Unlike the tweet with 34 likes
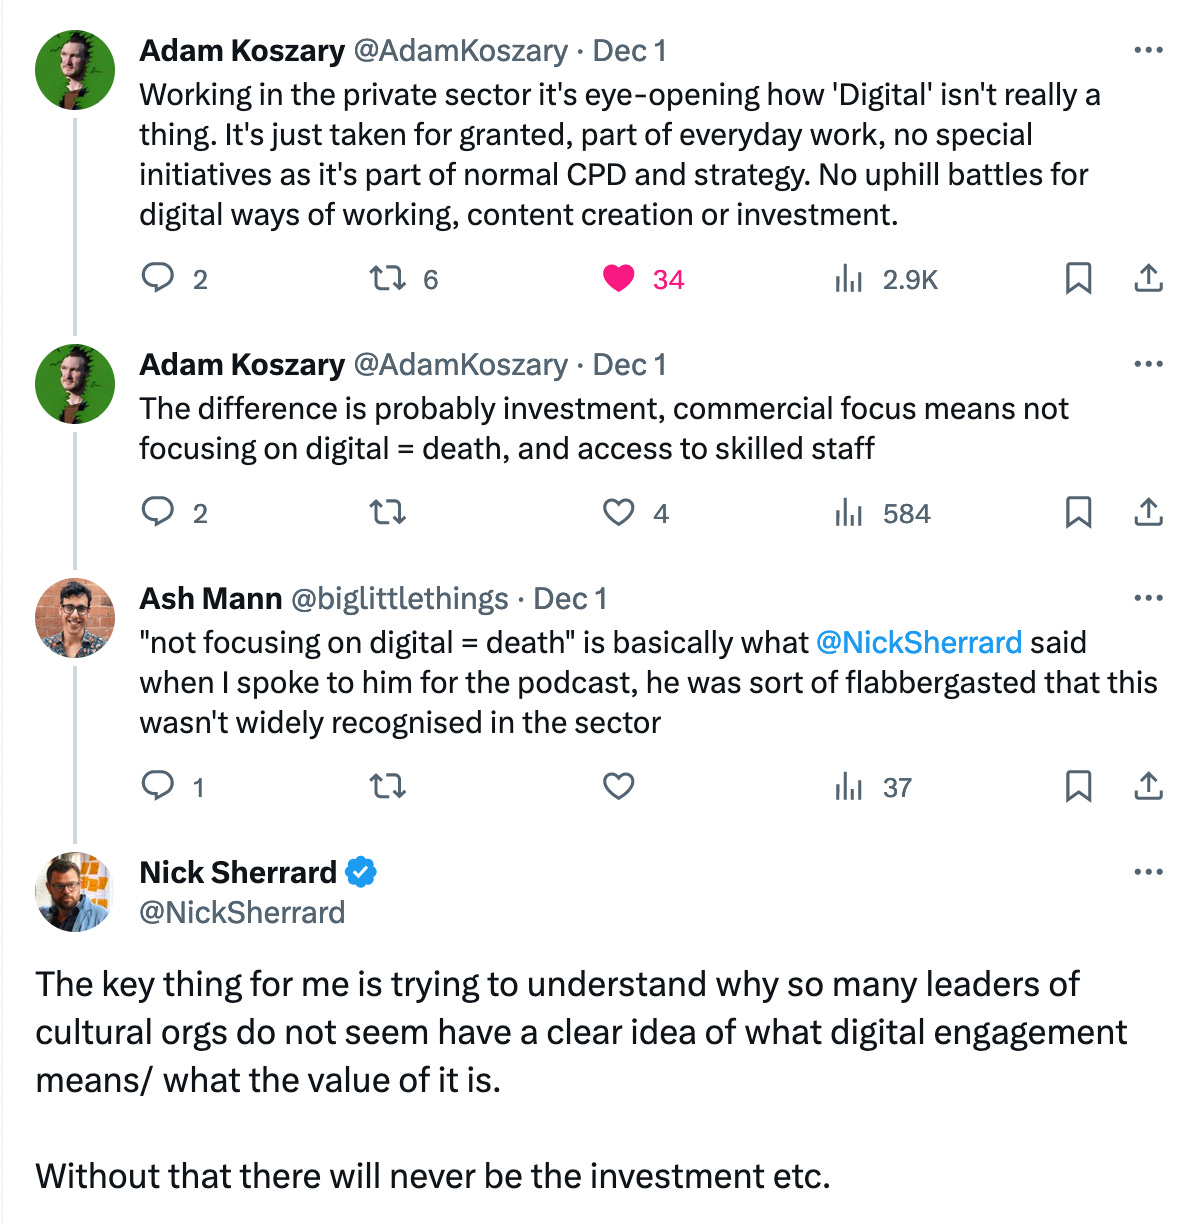1198x1224 pixels. click(619, 278)
